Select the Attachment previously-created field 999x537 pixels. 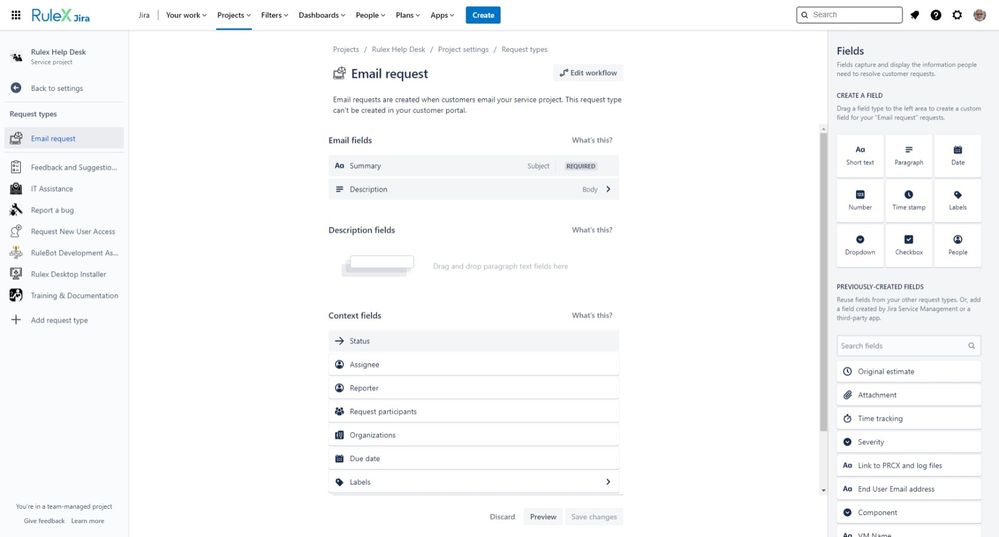[x=909, y=395]
